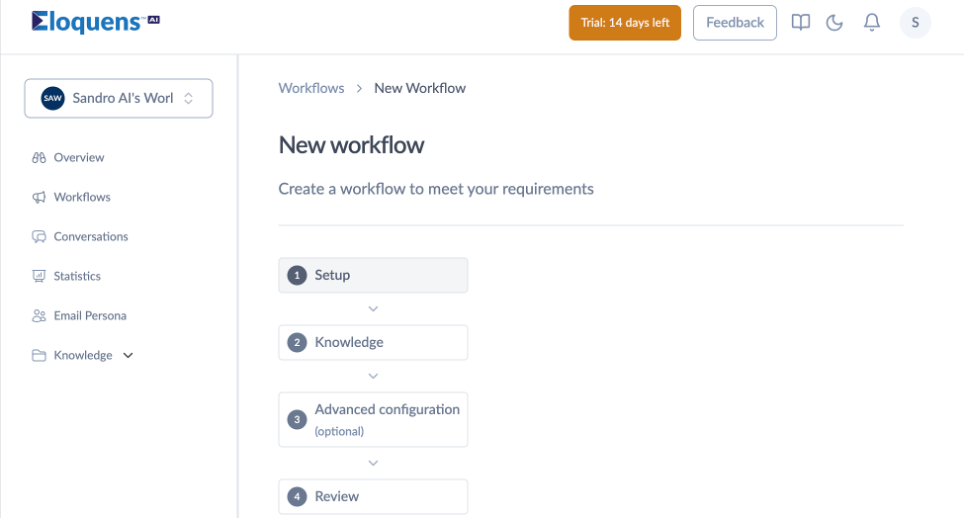The height and width of the screenshot is (518, 964).
Task: Select the Setup step
Action: (373, 275)
